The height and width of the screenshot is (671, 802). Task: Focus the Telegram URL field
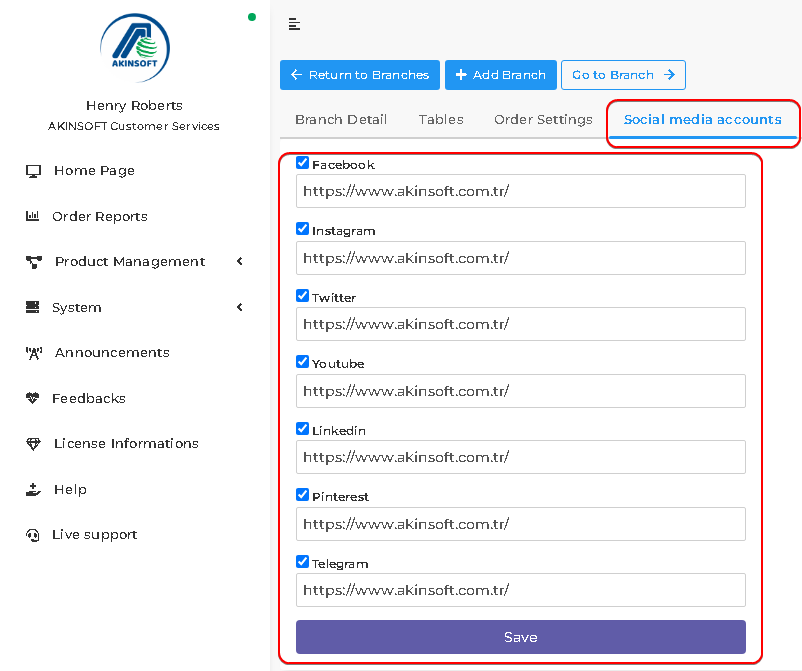[x=521, y=590]
